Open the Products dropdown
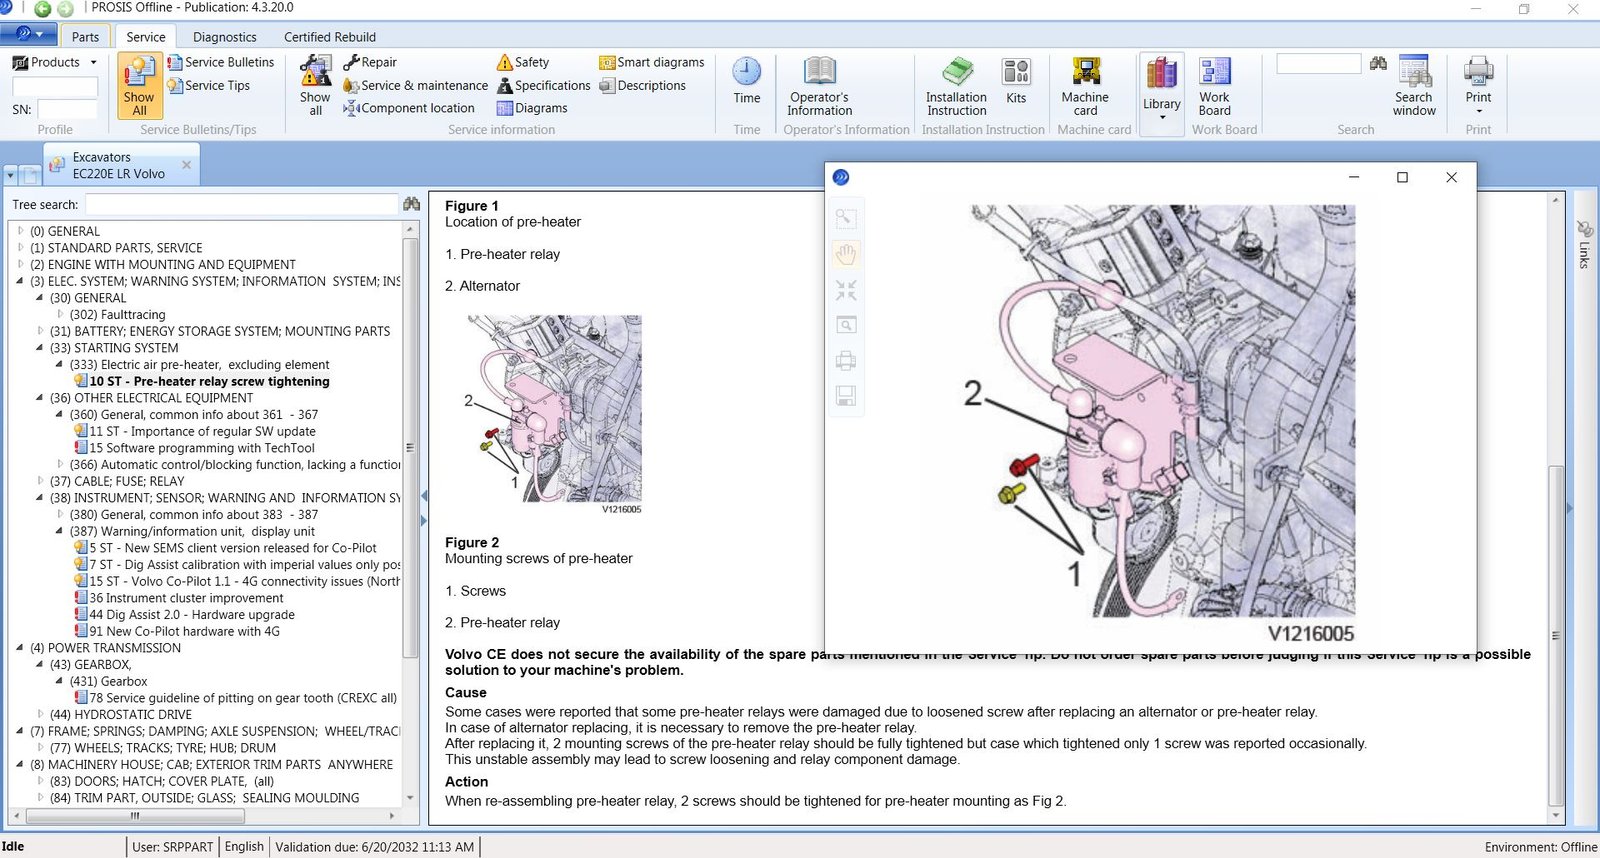The width and height of the screenshot is (1600, 858). pos(56,62)
